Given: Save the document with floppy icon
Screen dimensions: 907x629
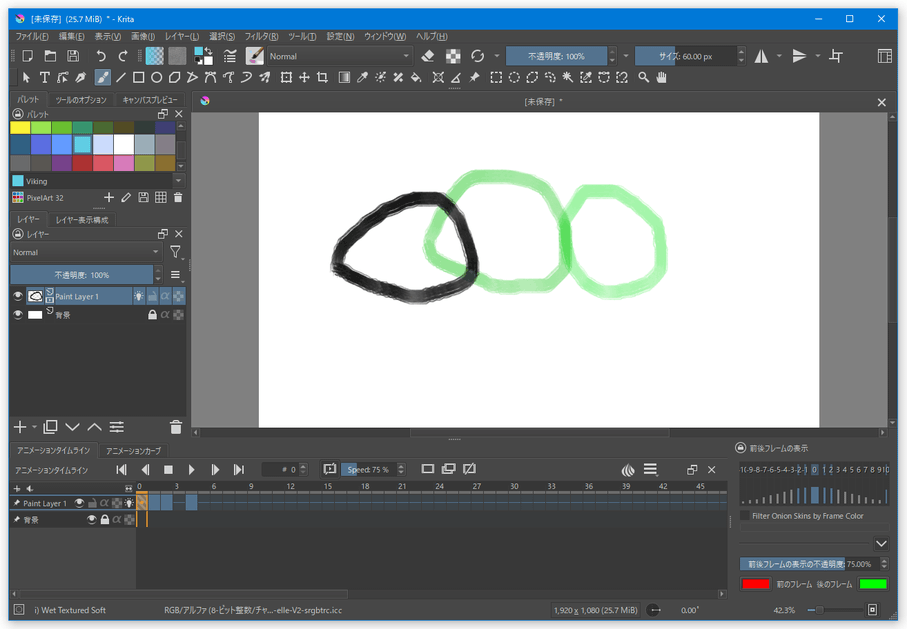Looking at the screenshot, I should click(x=73, y=56).
